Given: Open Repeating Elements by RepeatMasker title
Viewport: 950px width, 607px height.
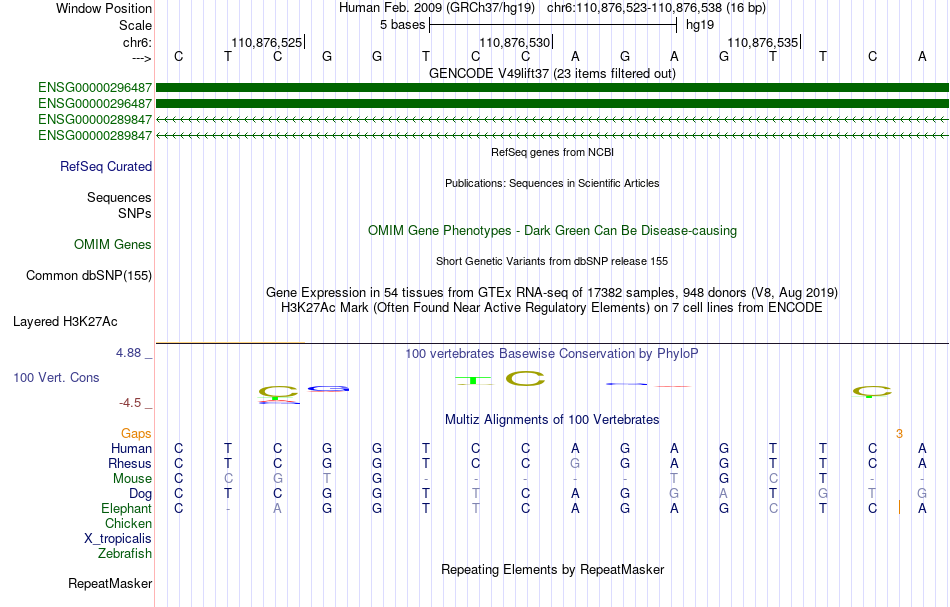Looking at the screenshot, I should (x=552, y=570).
